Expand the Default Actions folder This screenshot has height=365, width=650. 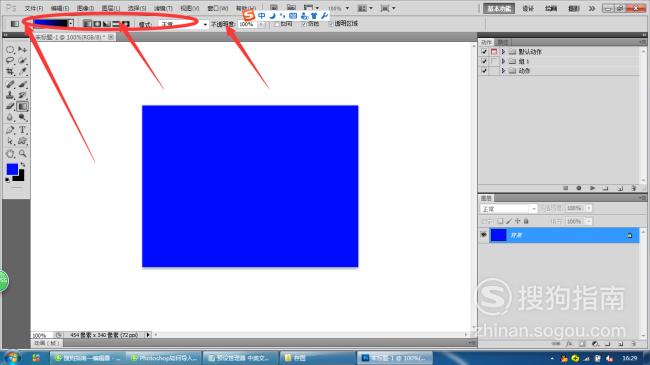[x=503, y=51]
